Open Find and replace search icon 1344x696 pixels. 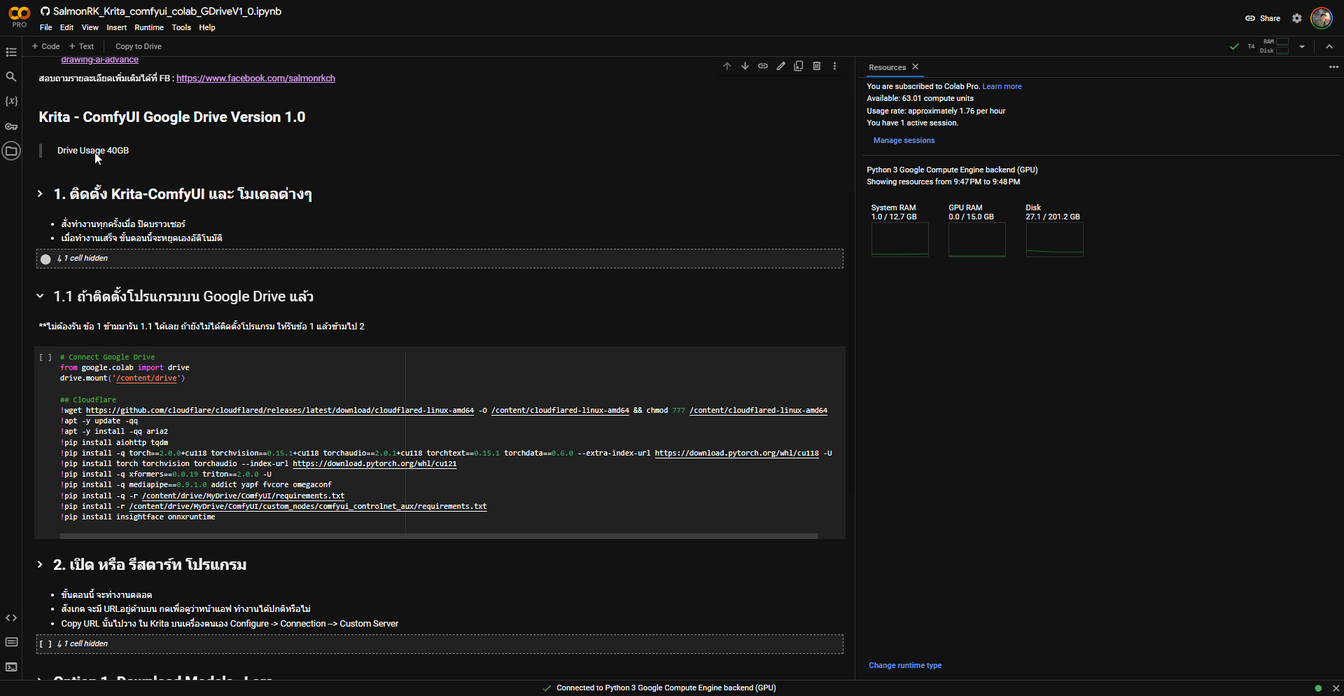tap(11, 77)
